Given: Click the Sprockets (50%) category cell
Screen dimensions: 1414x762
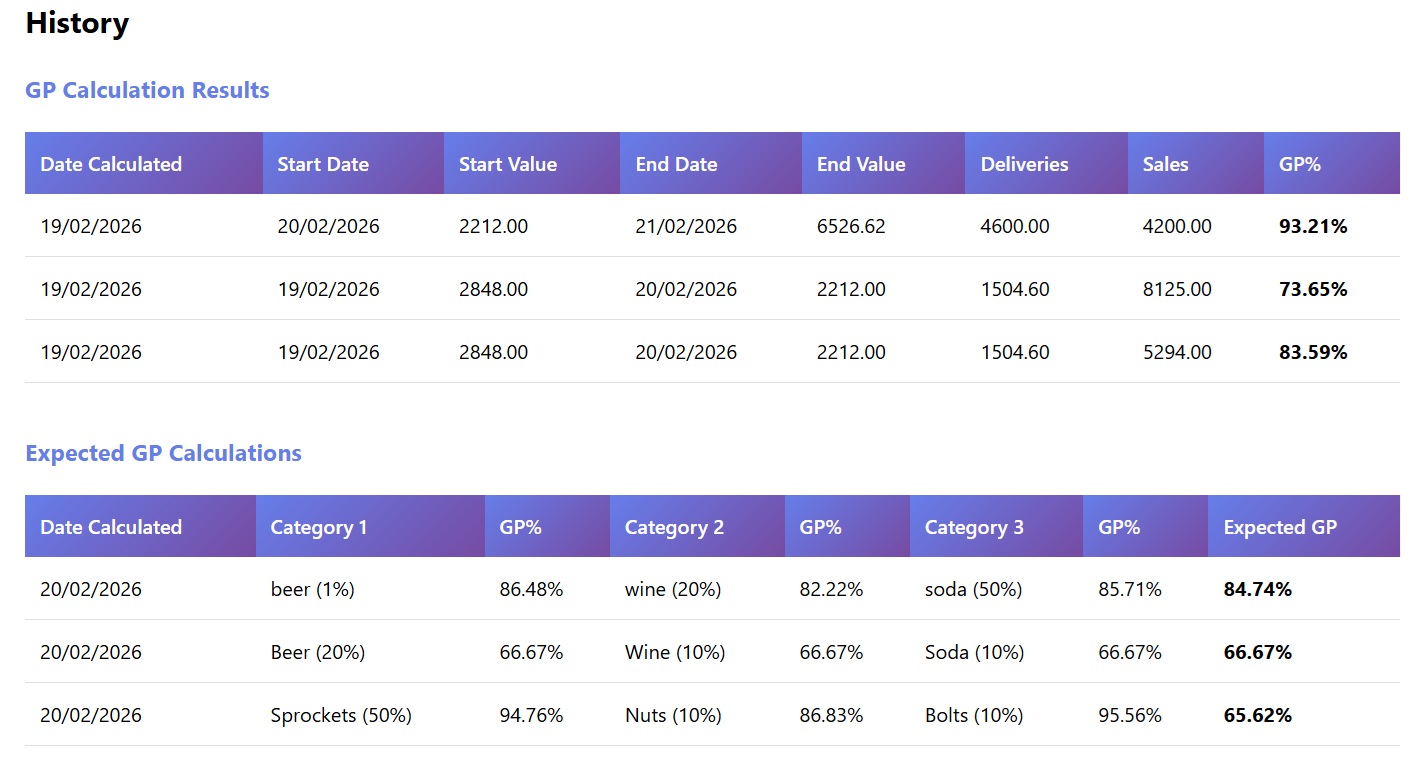Looking at the screenshot, I should tap(340, 715).
